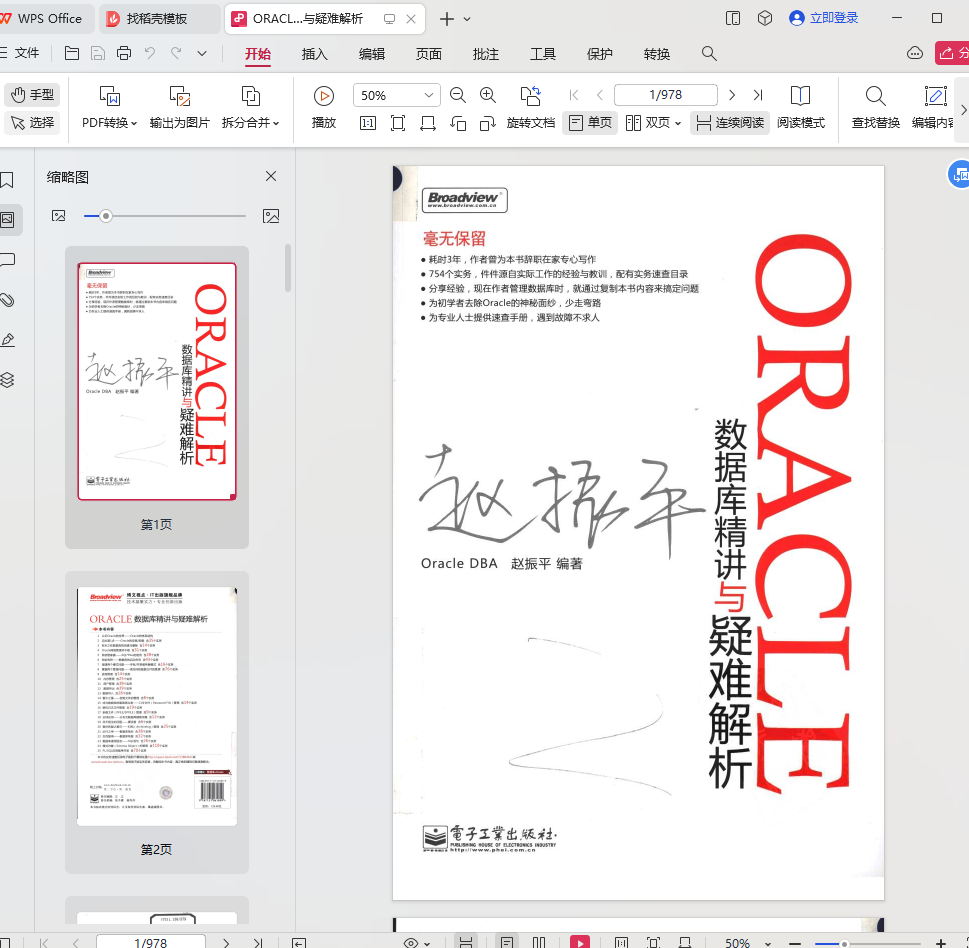Activate the Select tool (选择)

(x=32, y=122)
